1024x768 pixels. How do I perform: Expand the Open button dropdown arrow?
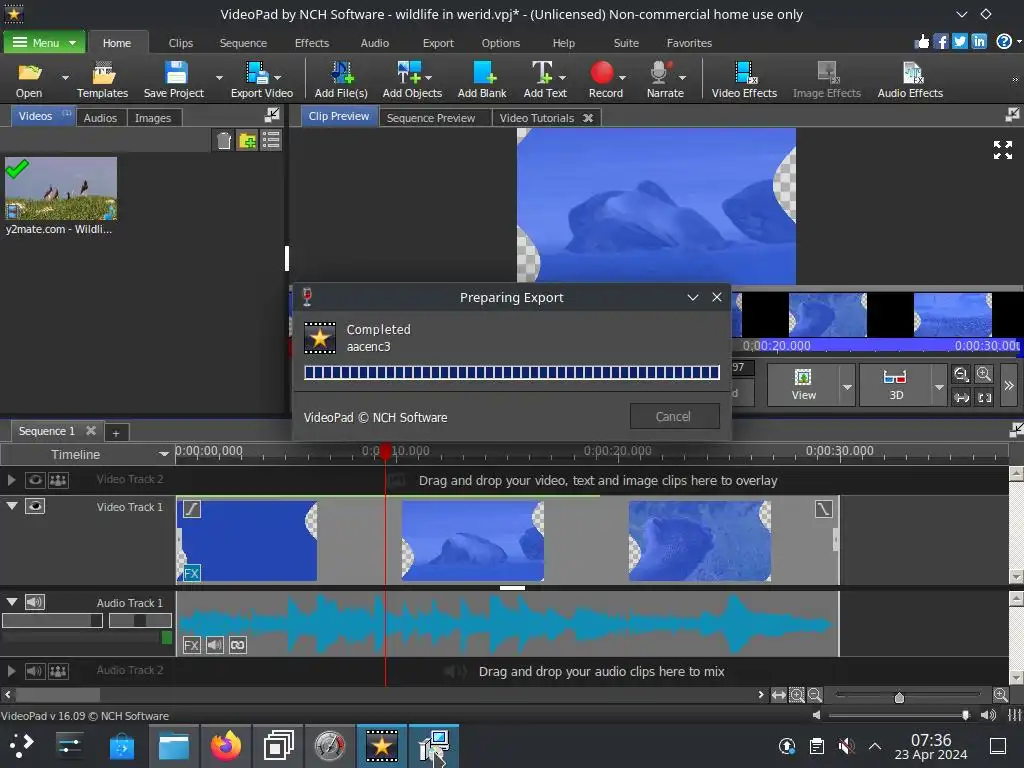(x=65, y=77)
